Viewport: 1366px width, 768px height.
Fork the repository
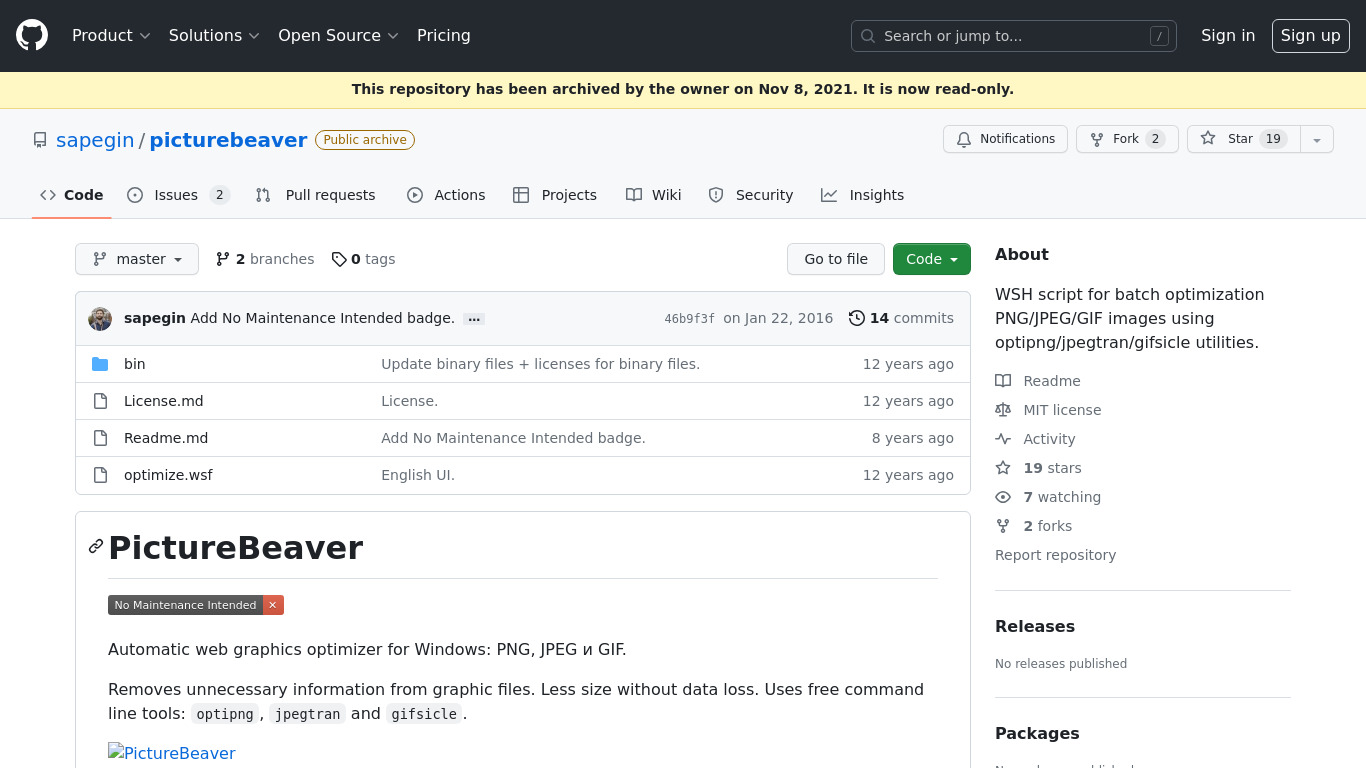(x=1127, y=139)
